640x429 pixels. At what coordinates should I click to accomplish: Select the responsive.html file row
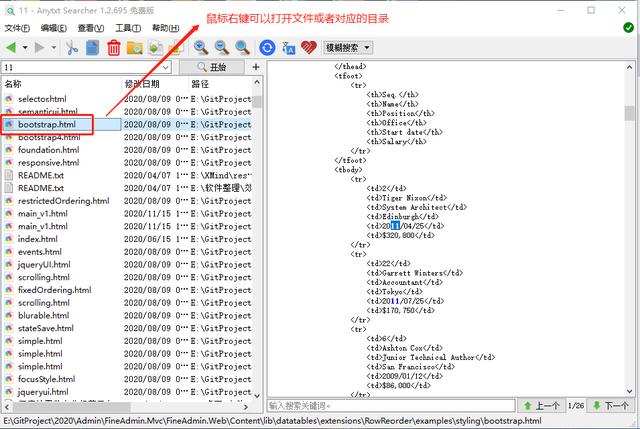tap(127, 162)
